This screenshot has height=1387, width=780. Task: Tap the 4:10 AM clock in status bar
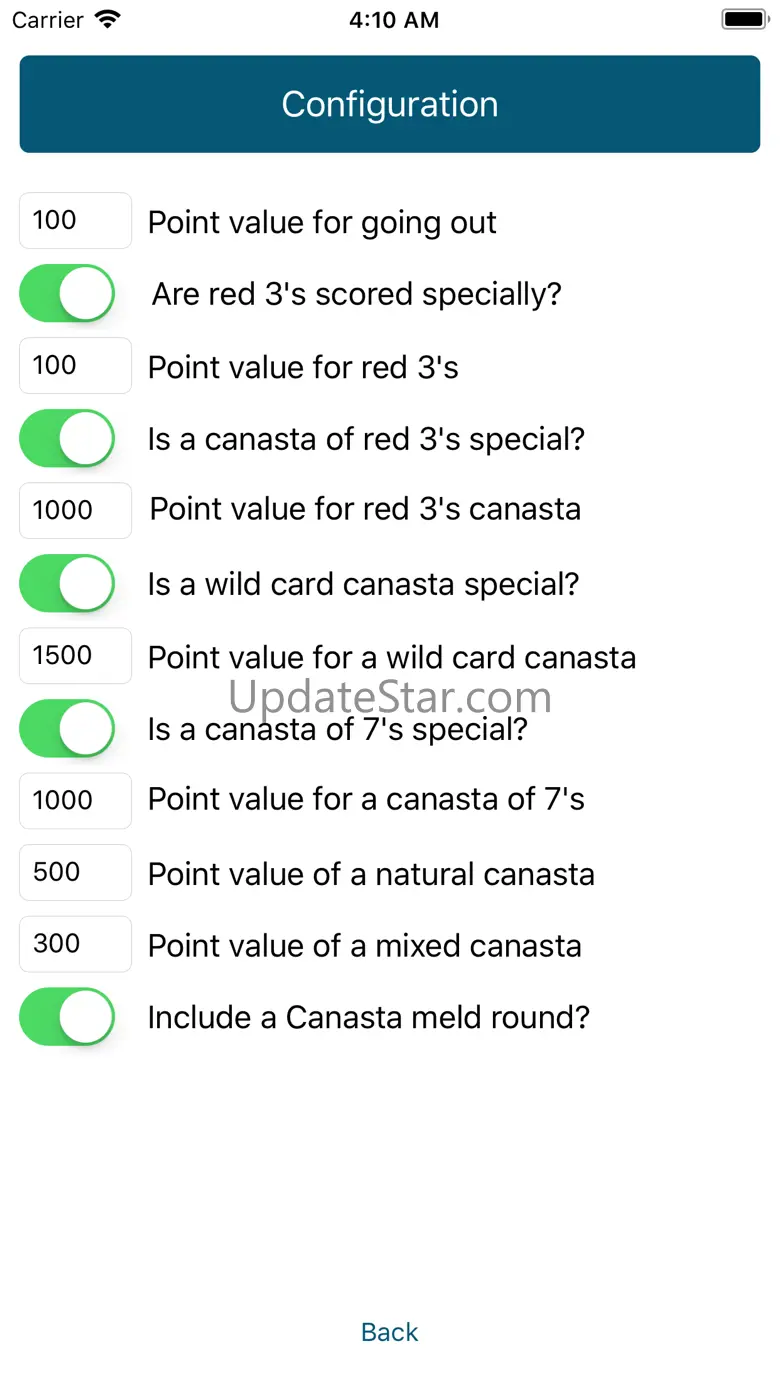pos(393,20)
